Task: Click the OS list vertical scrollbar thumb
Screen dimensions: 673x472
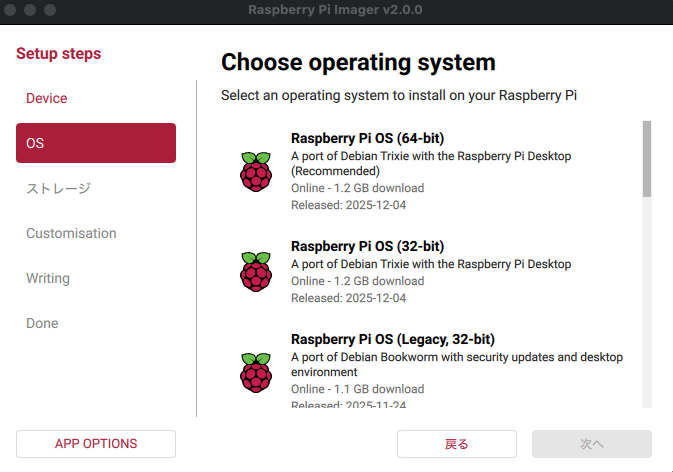Action: 647,158
